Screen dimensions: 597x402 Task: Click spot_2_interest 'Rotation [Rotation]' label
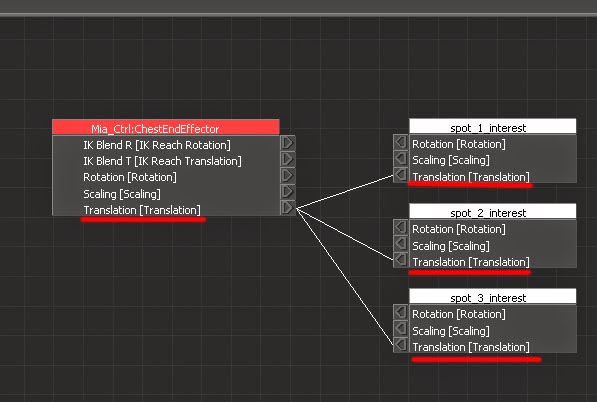459,229
